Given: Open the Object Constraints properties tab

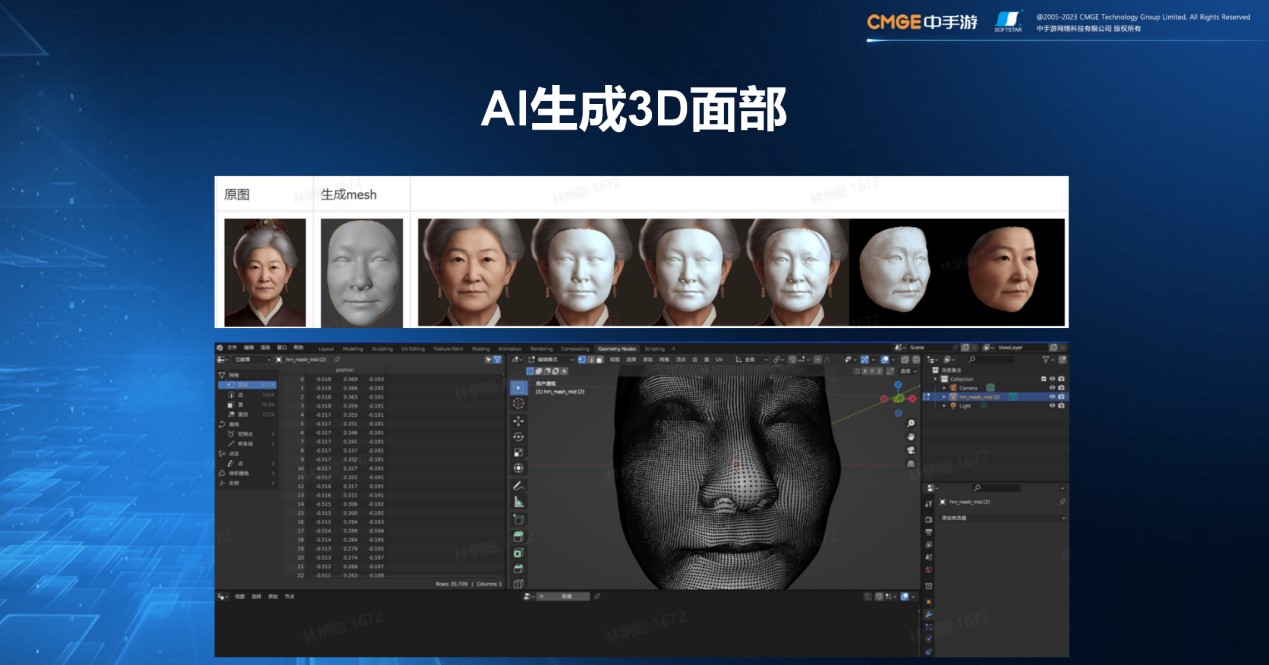Looking at the screenshot, I should [928, 651].
